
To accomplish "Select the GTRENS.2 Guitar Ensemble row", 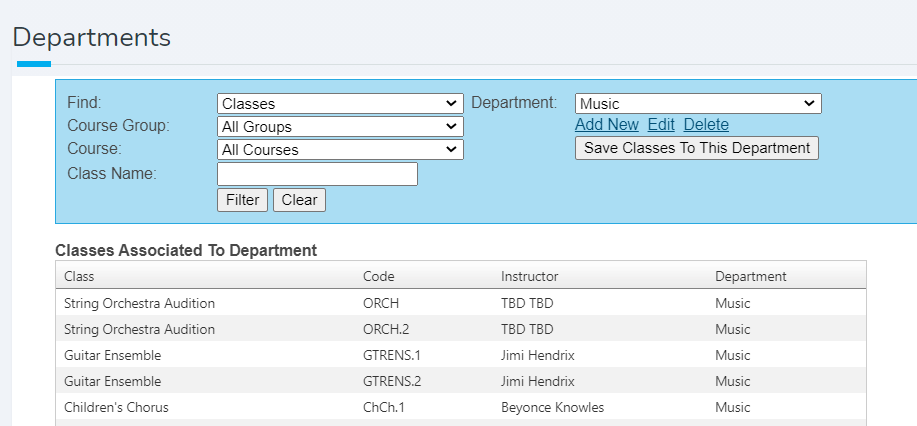I will point(461,381).
